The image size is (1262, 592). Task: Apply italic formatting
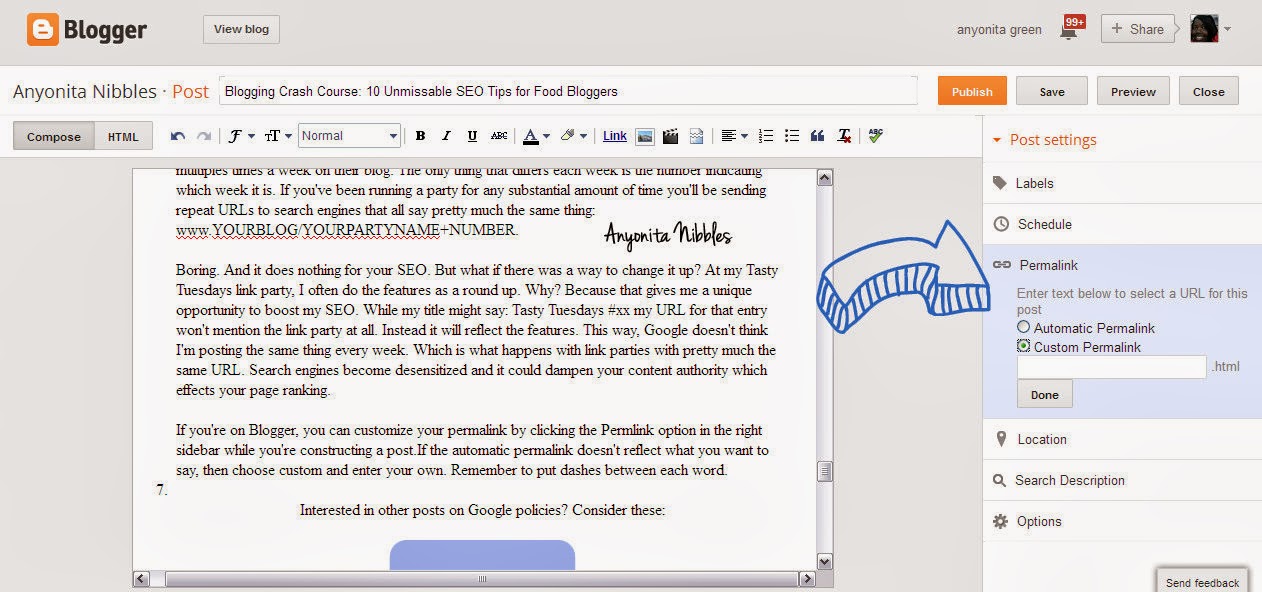coord(446,136)
